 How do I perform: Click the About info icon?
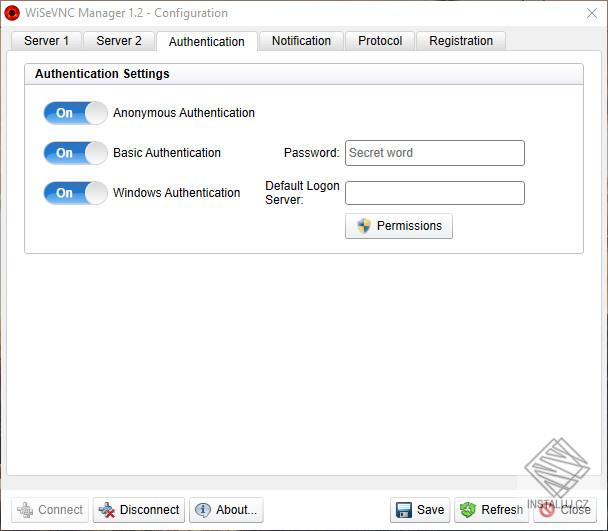(x=203, y=510)
